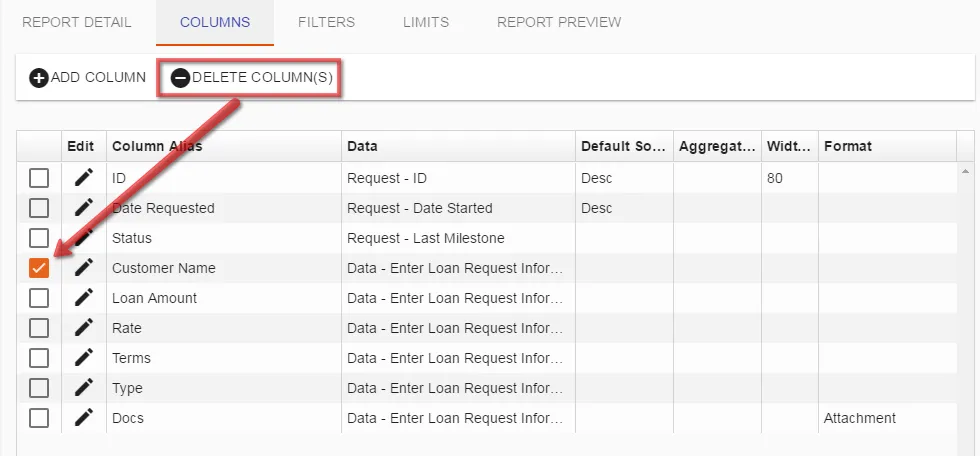This screenshot has width=980, height=456.
Task: Click the Add Column button
Action: pos(88,77)
